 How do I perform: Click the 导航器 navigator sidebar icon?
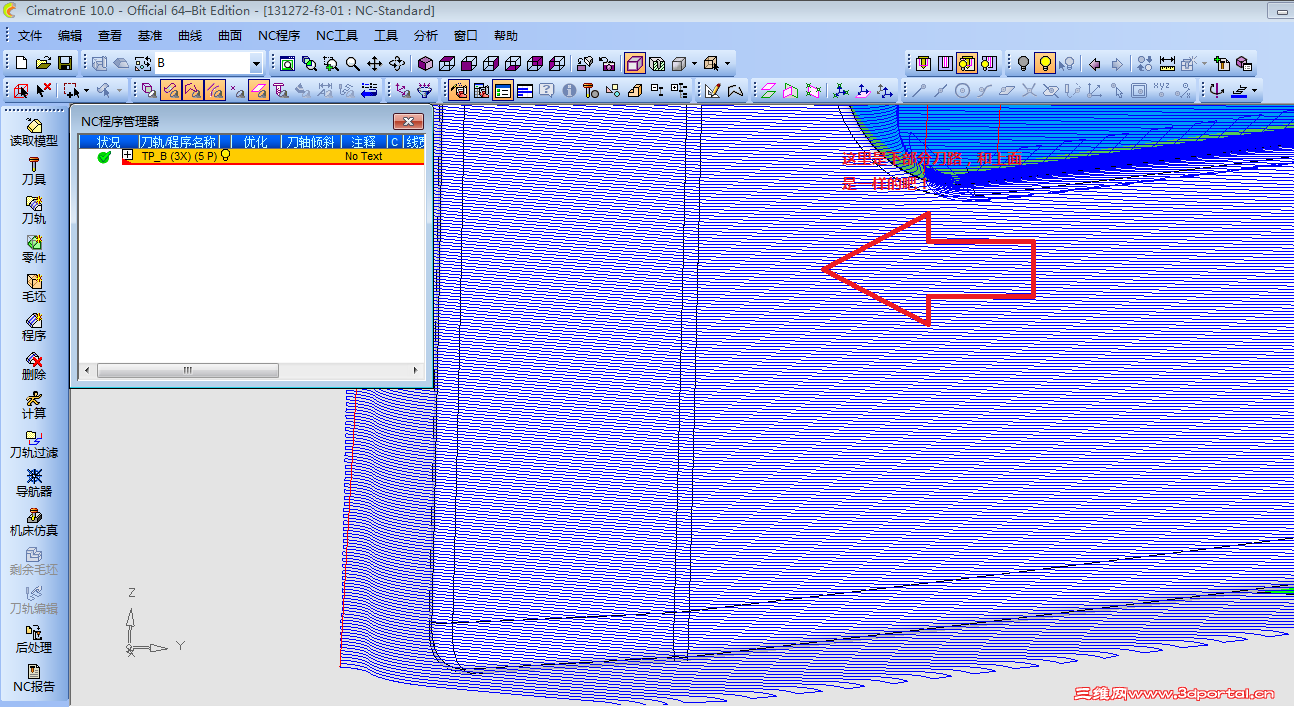(x=34, y=483)
